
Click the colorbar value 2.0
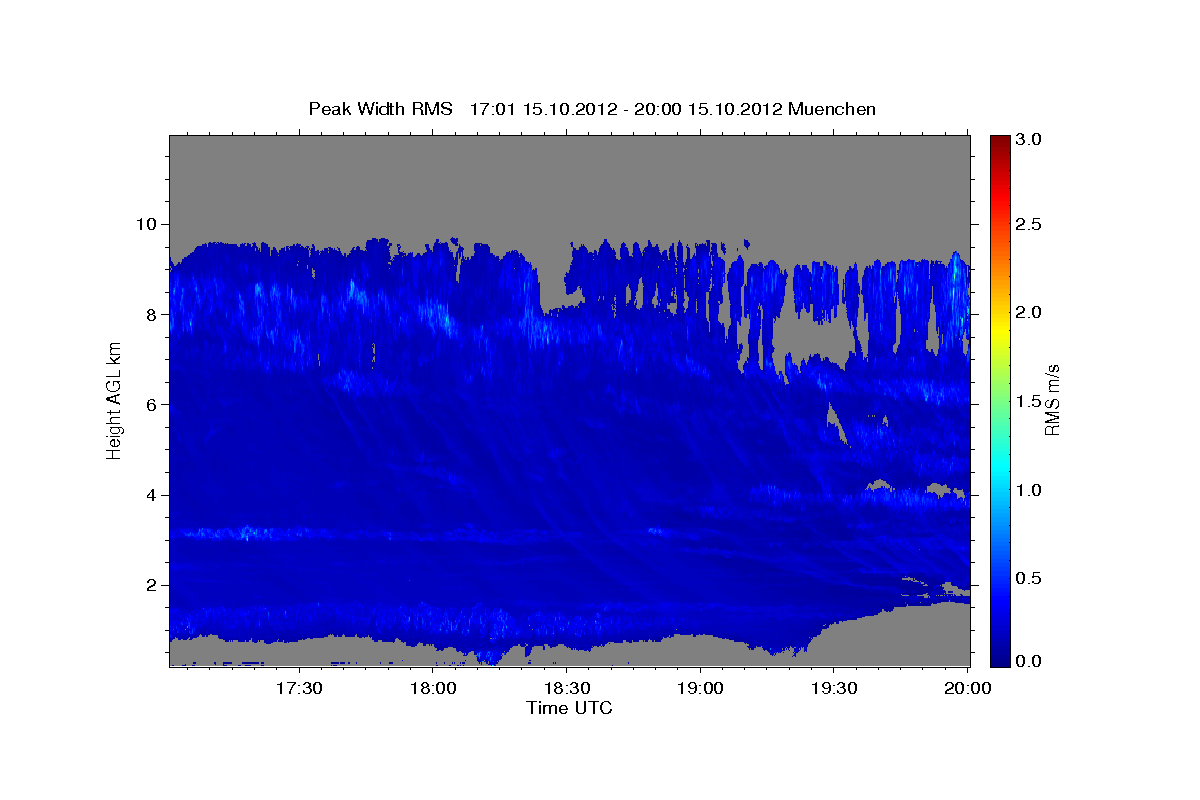(1030, 312)
